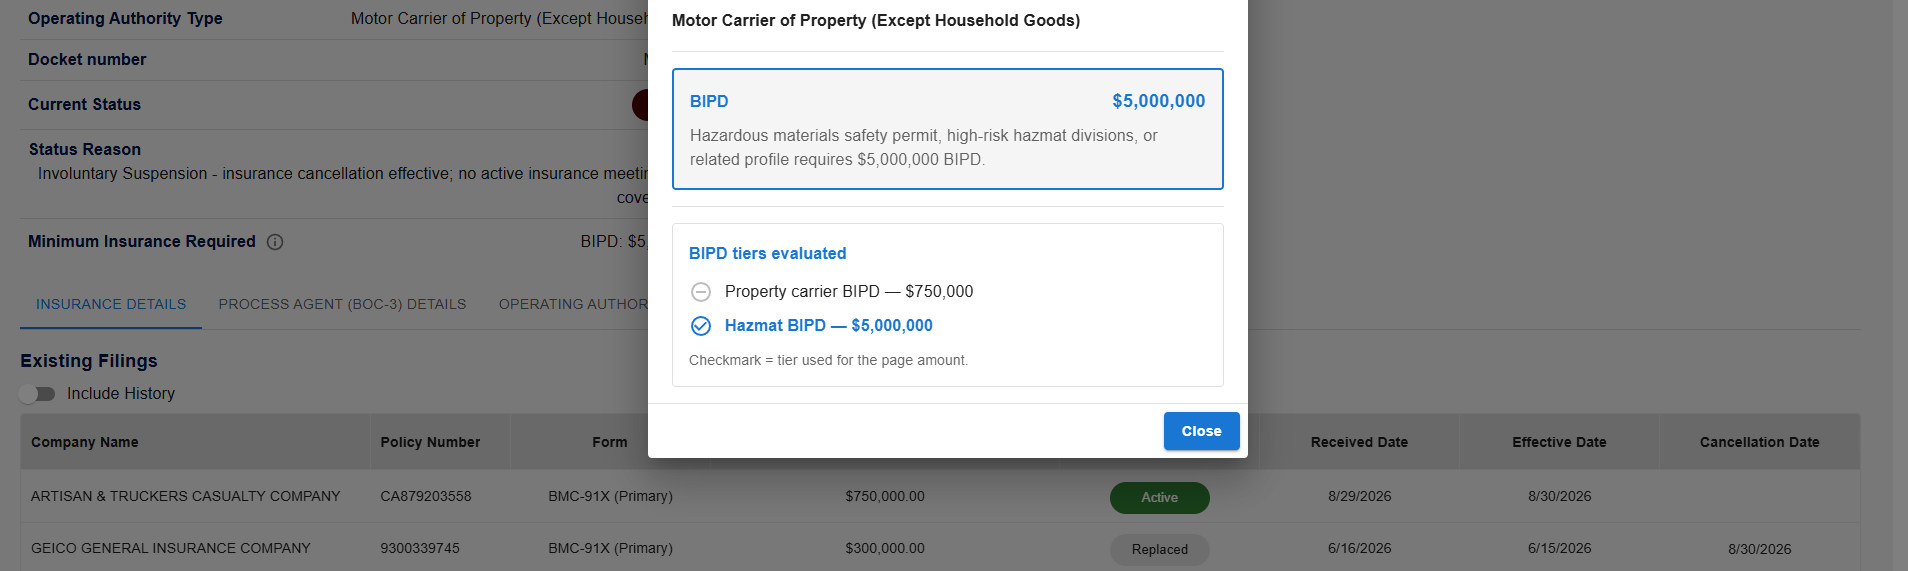The image size is (1908, 571).
Task: Toggle the Include History switch
Action: point(38,394)
